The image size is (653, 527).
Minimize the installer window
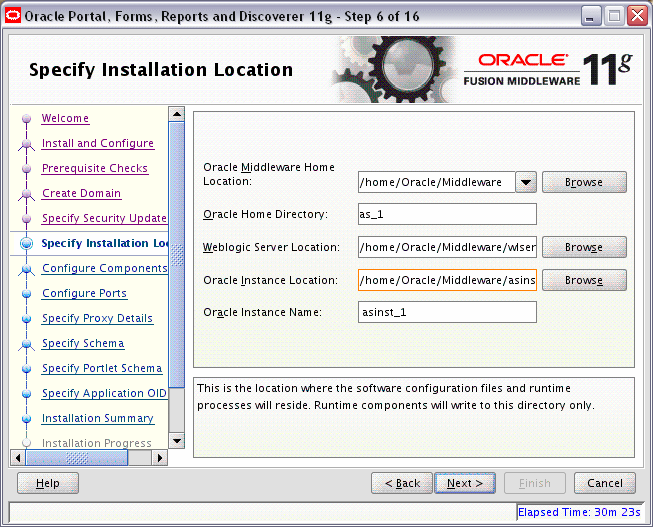pyautogui.click(x=590, y=17)
